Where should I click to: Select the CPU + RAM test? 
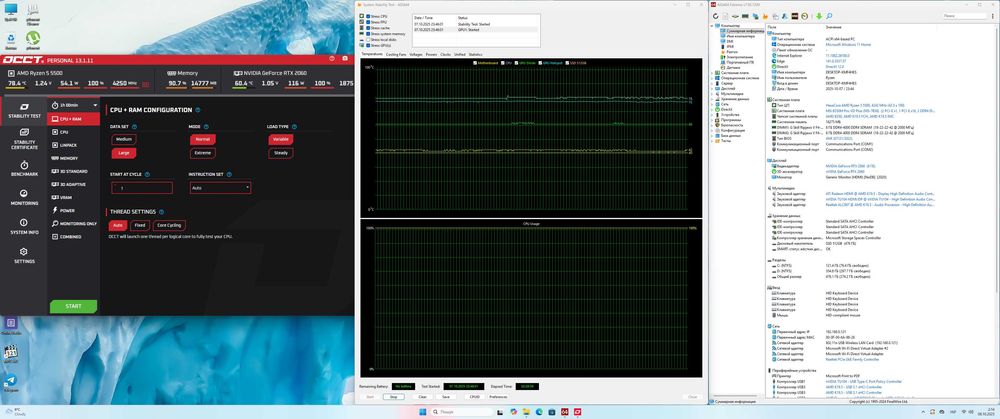tap(74, 119)
